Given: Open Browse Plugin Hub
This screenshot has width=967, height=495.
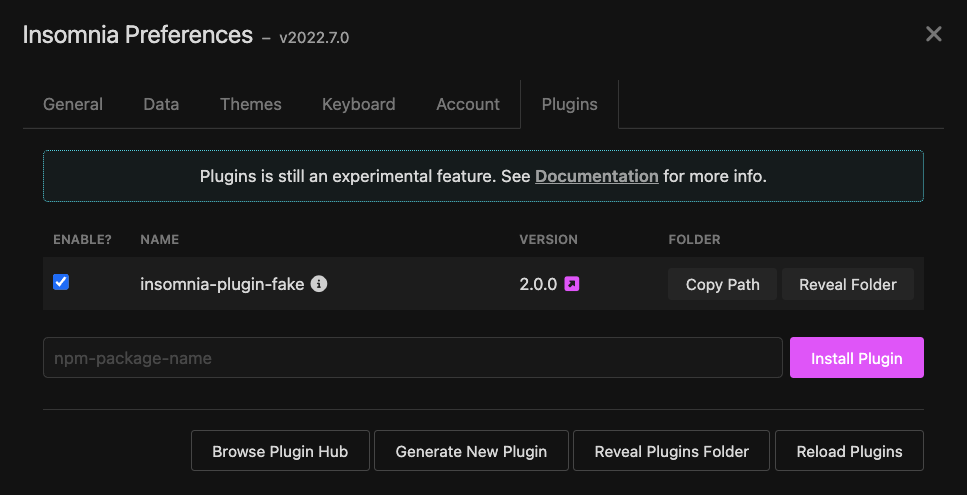Looking at the screenshot, I should [280, 451].
